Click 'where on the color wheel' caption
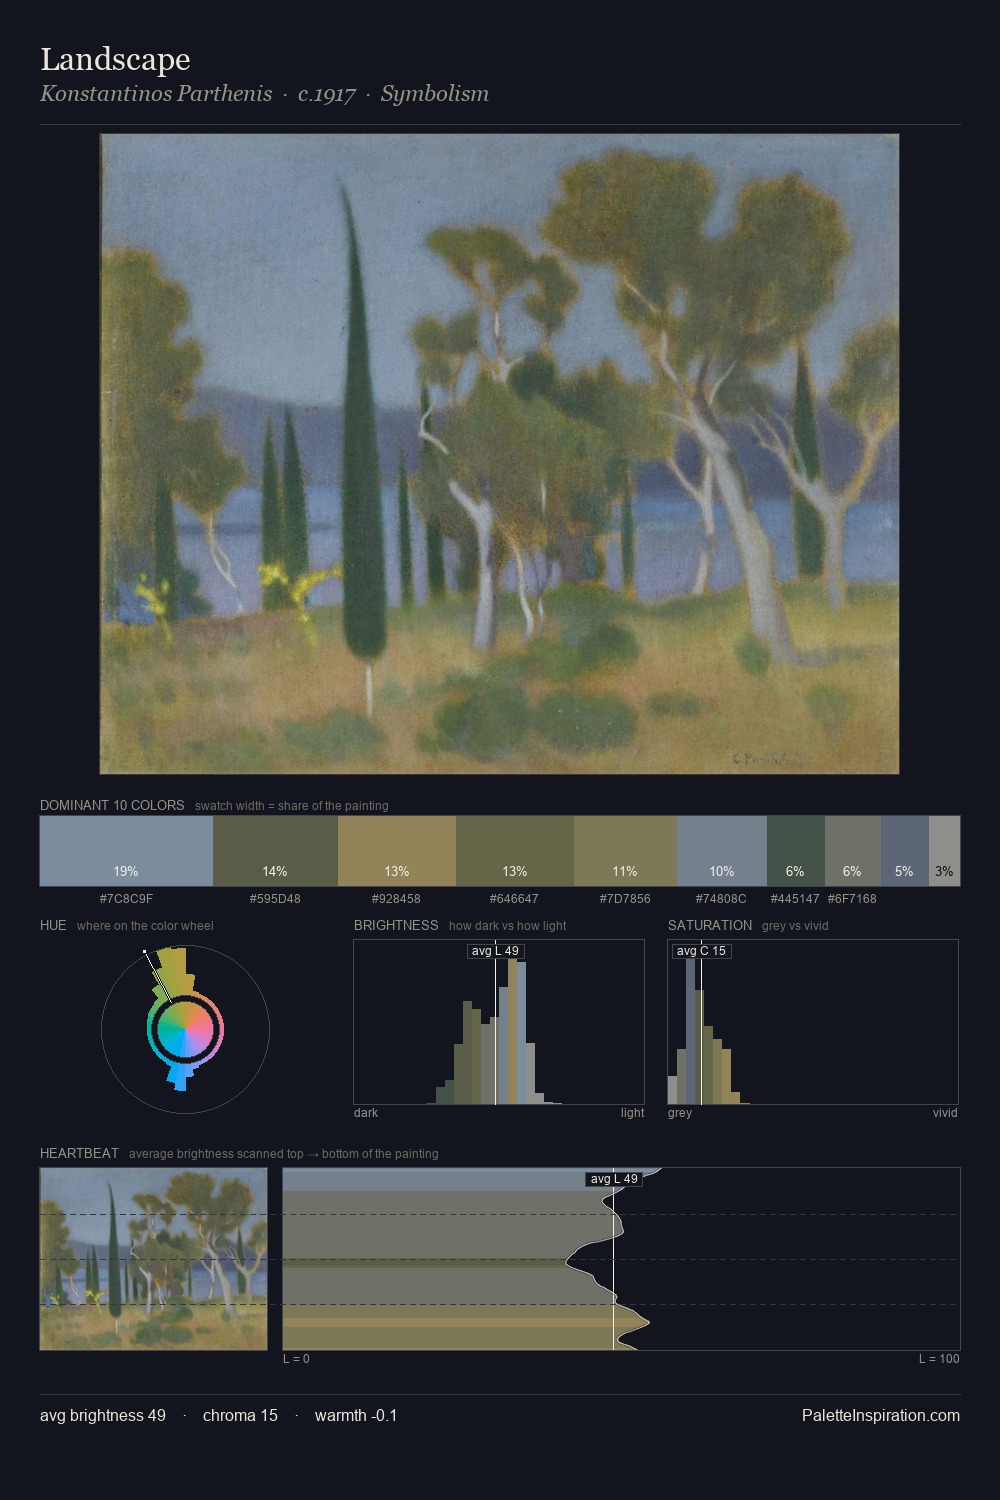The width and height of the screenshot is (1000, 1500). click(x=145, y=926)
